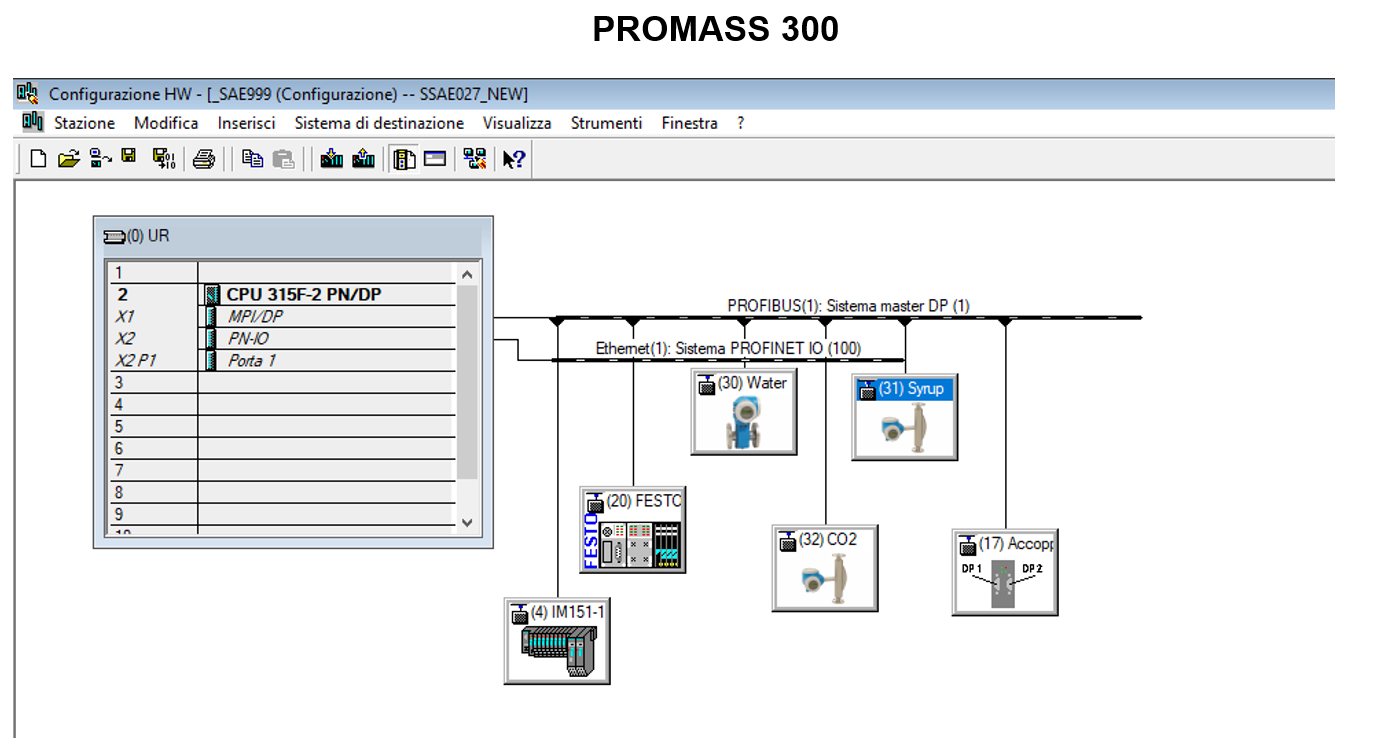Select the (31) Syrup Promass device
The width and height of the screenshot is (1383, 738).
click(904, 417)
